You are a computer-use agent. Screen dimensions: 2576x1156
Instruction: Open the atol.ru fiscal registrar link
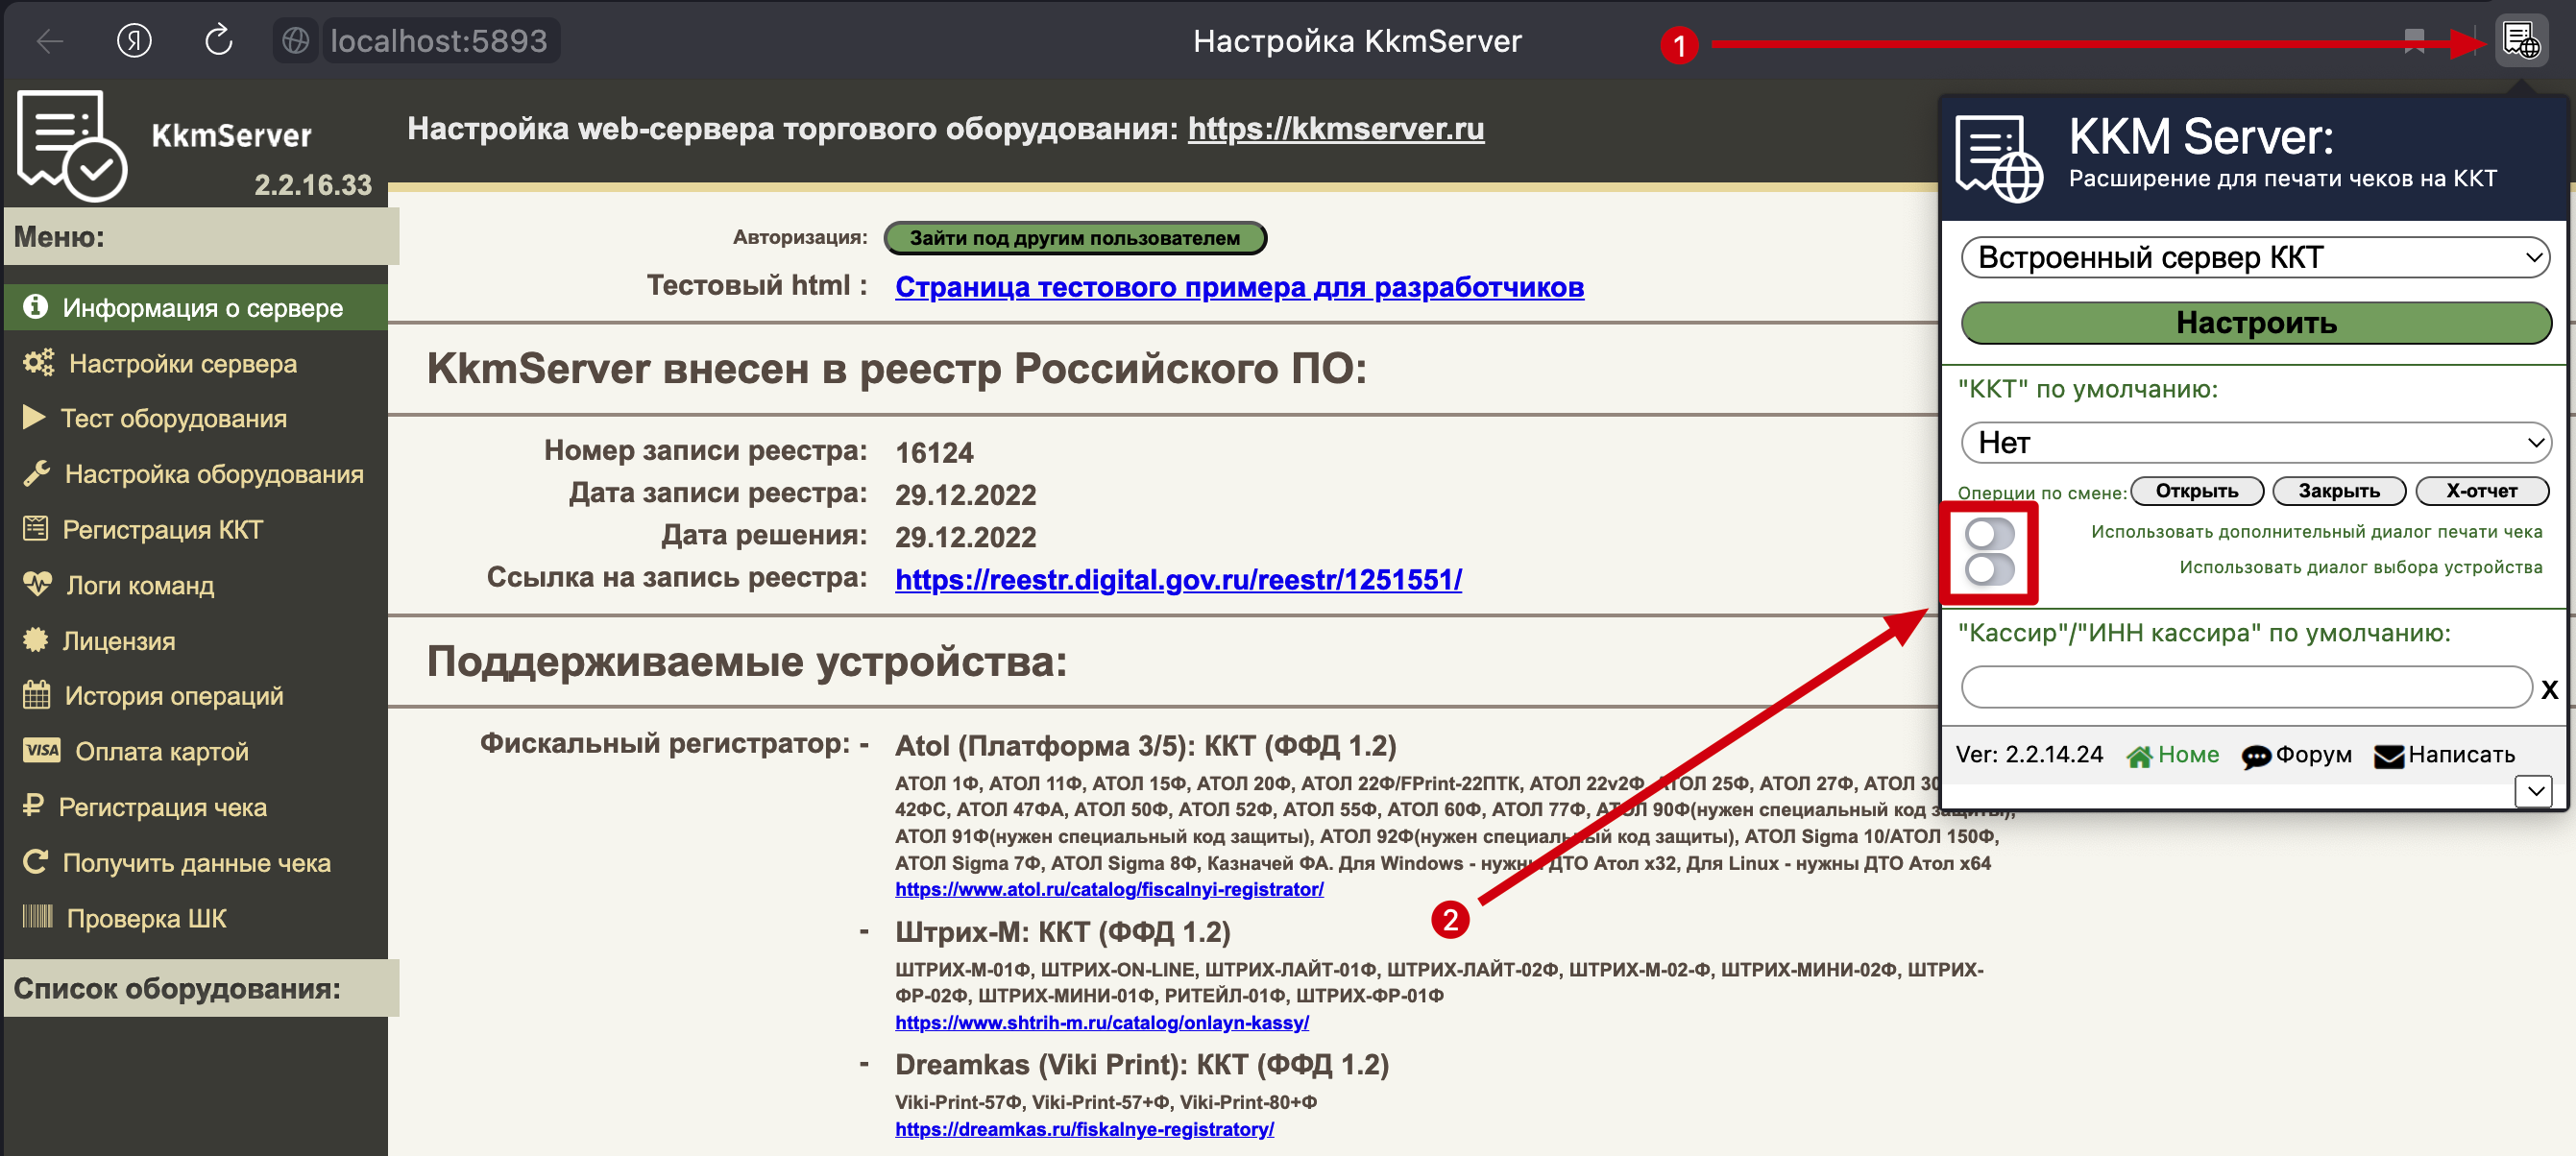[1109, 889]
